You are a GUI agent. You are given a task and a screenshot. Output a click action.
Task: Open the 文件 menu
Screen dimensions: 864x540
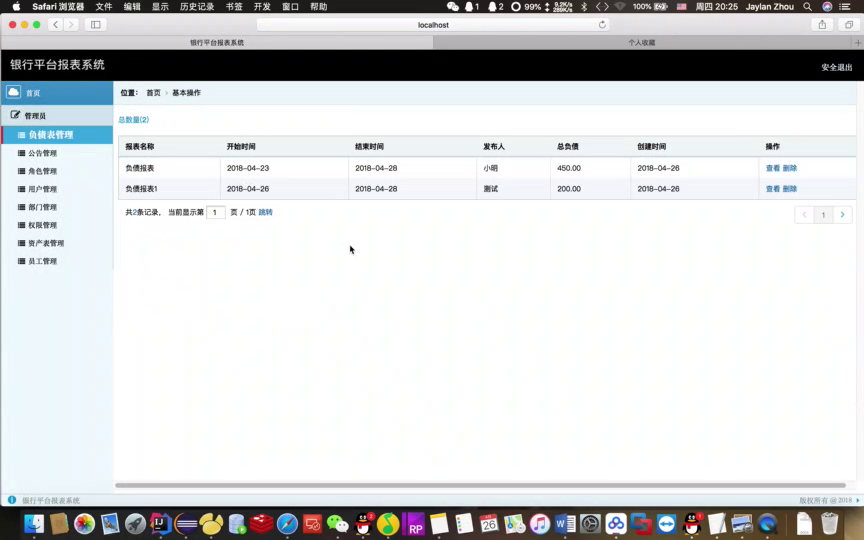click(x=104, y=7)
